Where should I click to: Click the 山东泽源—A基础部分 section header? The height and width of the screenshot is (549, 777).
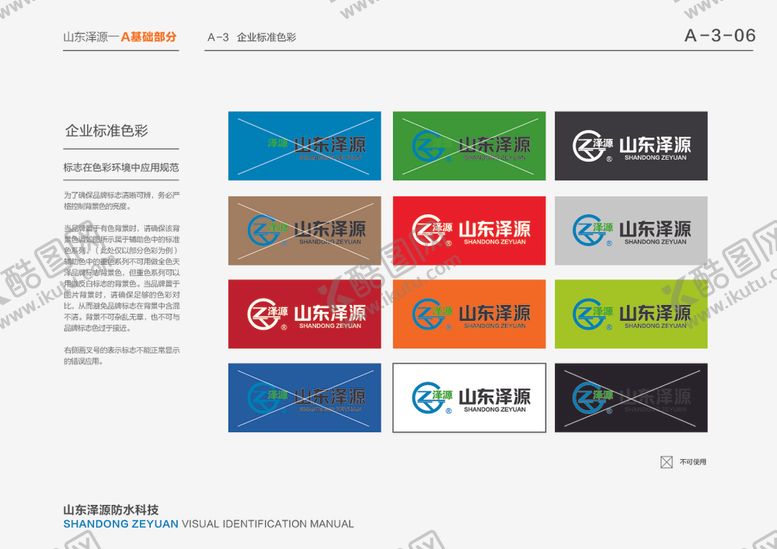(x=120, y=37)
